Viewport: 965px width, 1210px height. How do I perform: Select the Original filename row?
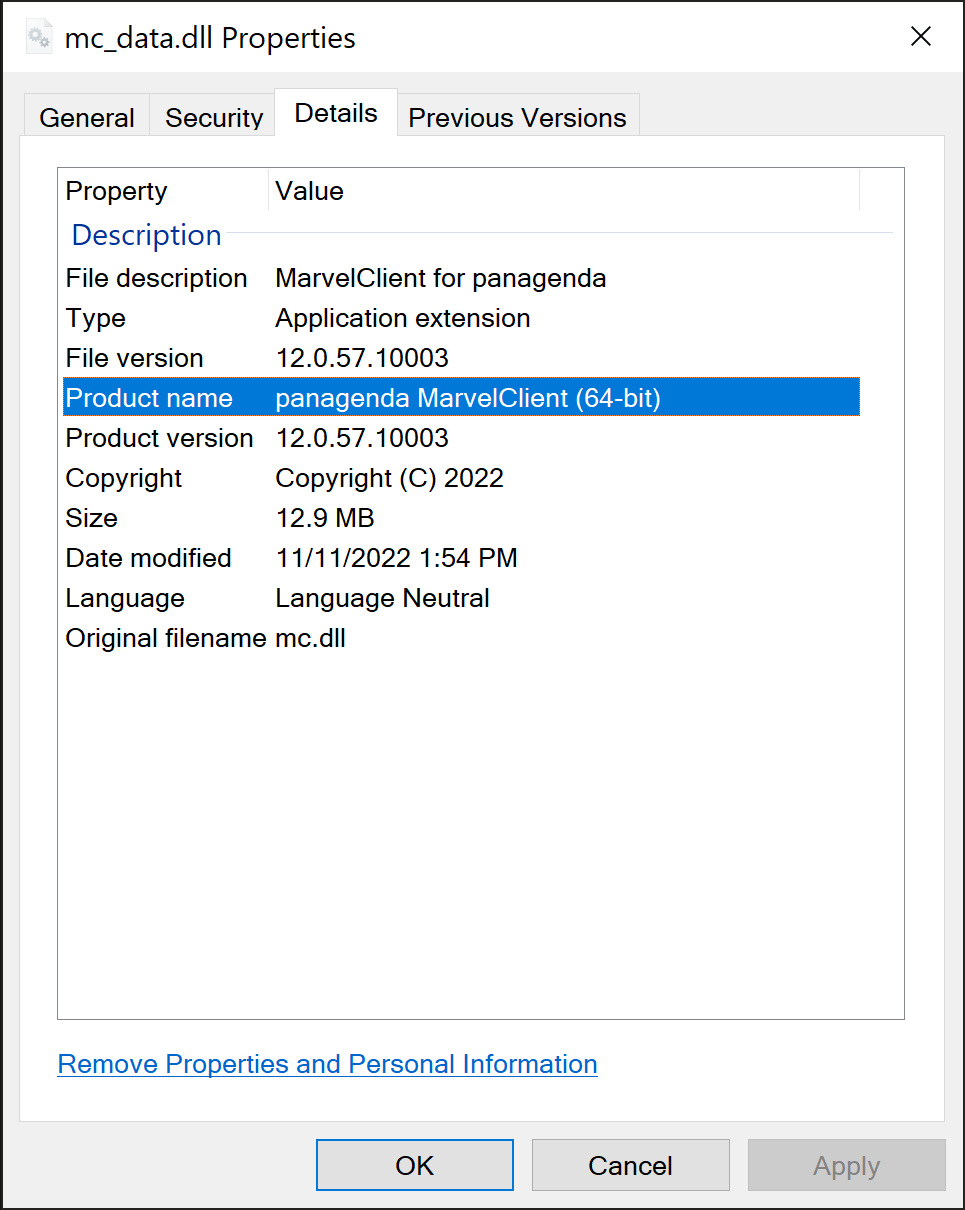tap(461, 638)
